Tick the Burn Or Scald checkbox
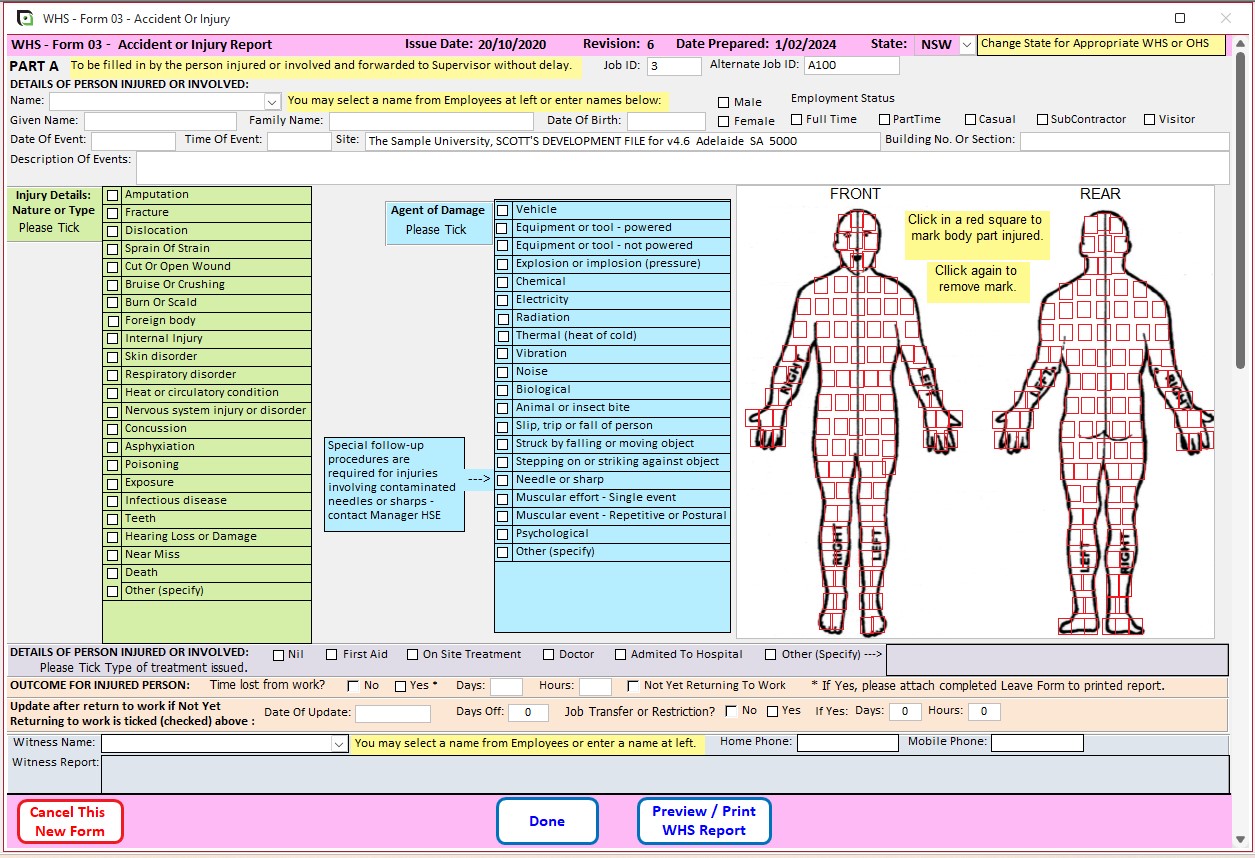The width and height of the screenshot is (1255, 858). point(112,302)
